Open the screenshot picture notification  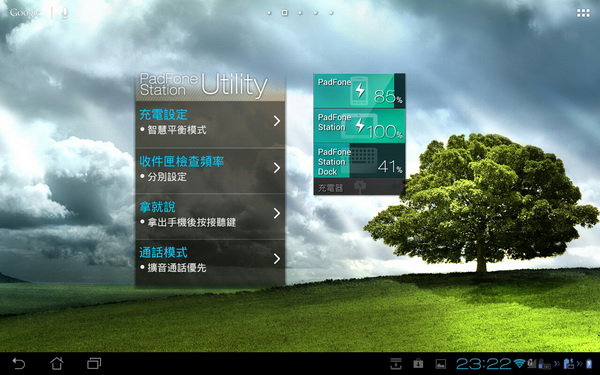[441, 364]
